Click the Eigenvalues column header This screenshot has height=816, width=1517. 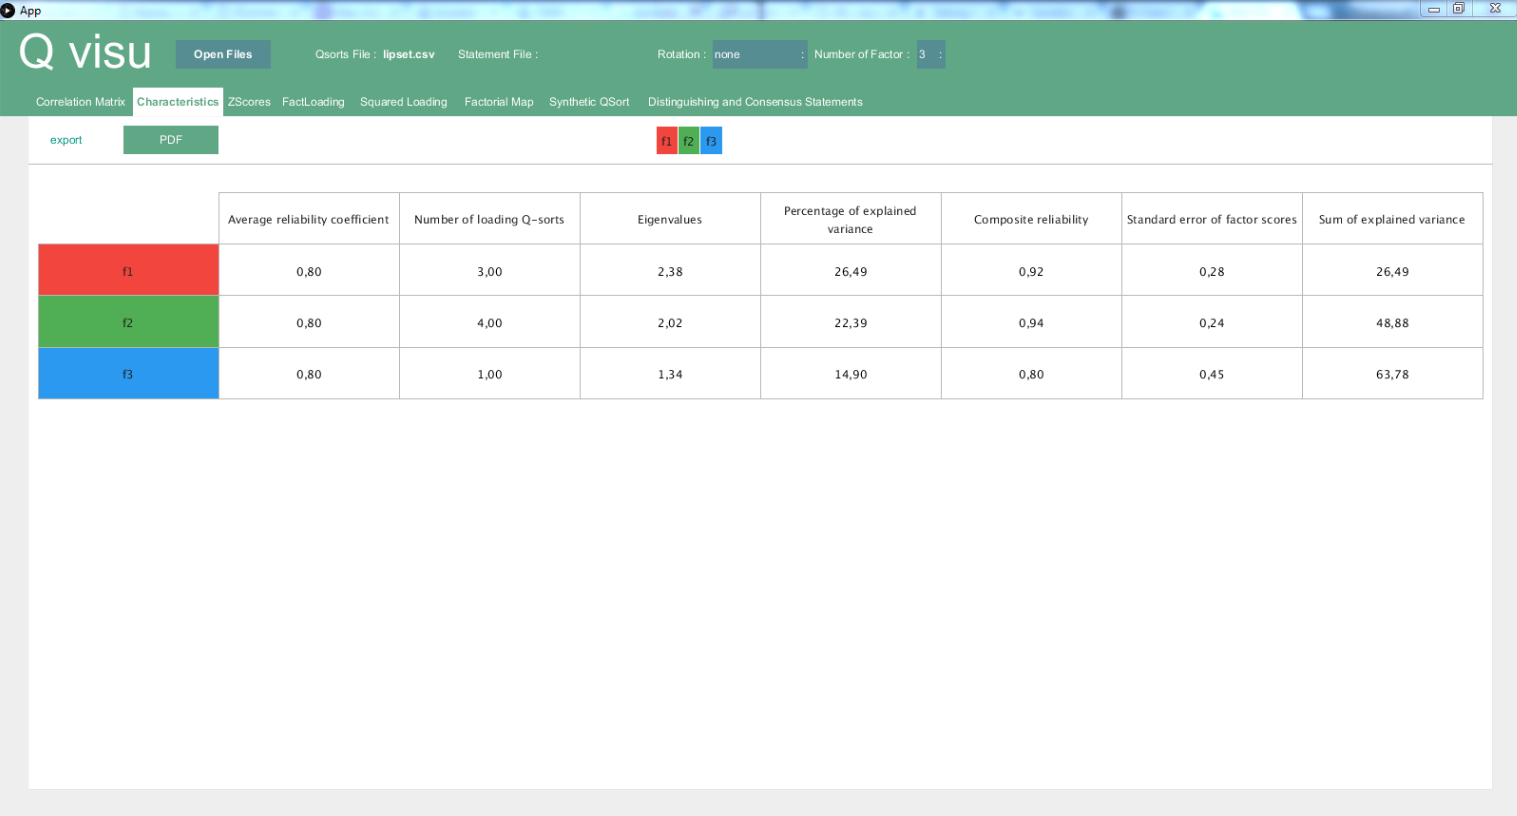(670, 219)
